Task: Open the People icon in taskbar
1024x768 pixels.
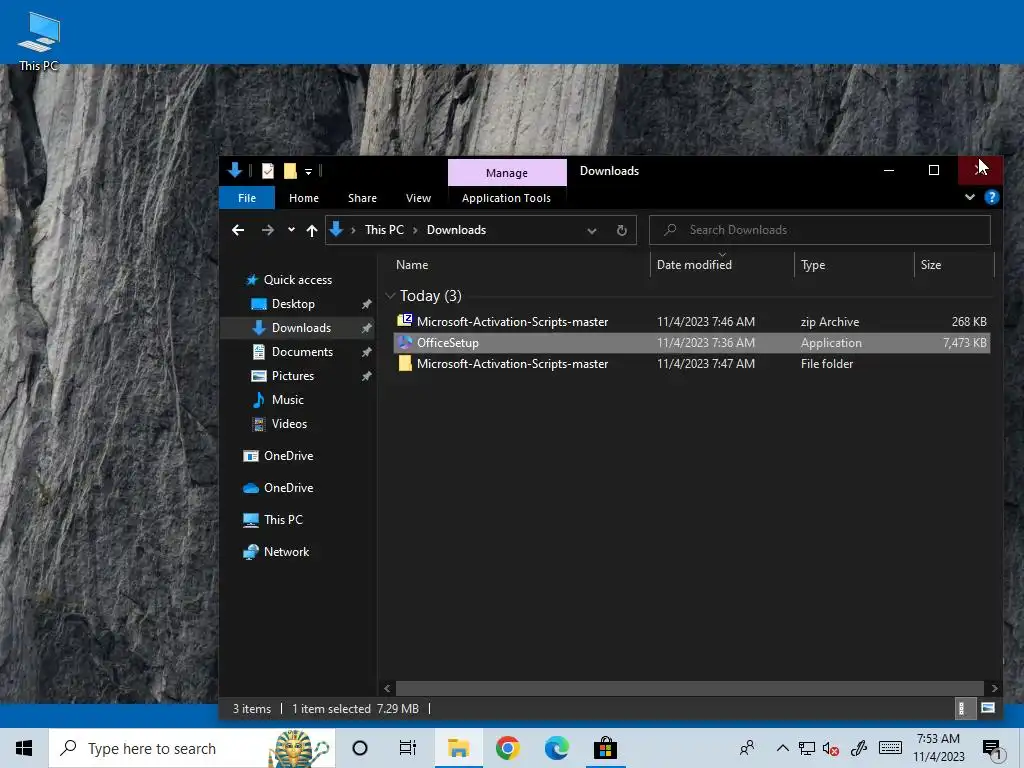Action: 747,748
